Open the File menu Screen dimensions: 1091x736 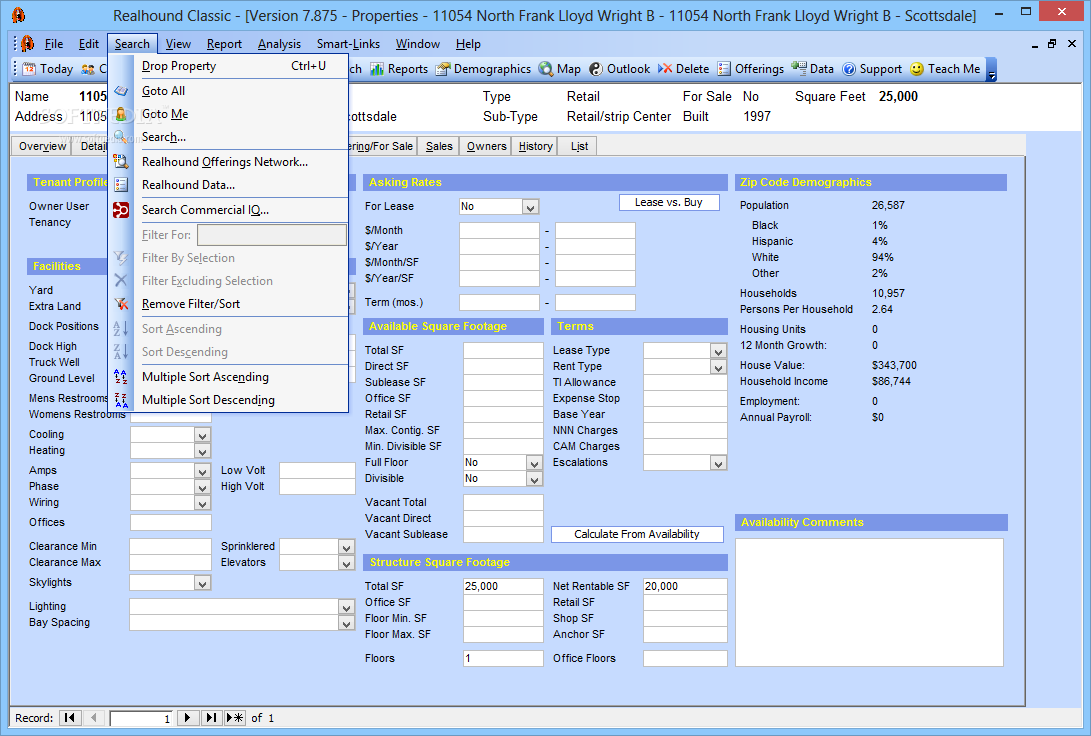click(x=54, y=44)
